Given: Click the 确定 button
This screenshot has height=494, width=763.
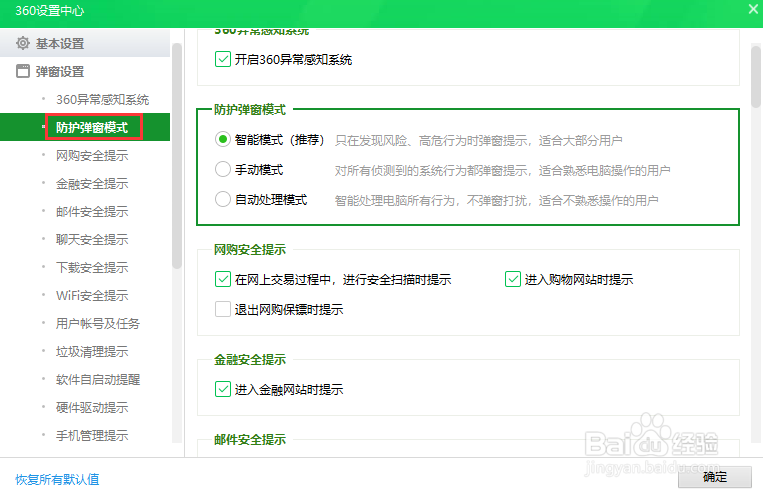Looking at the screenshot, I should pos(715,477).
